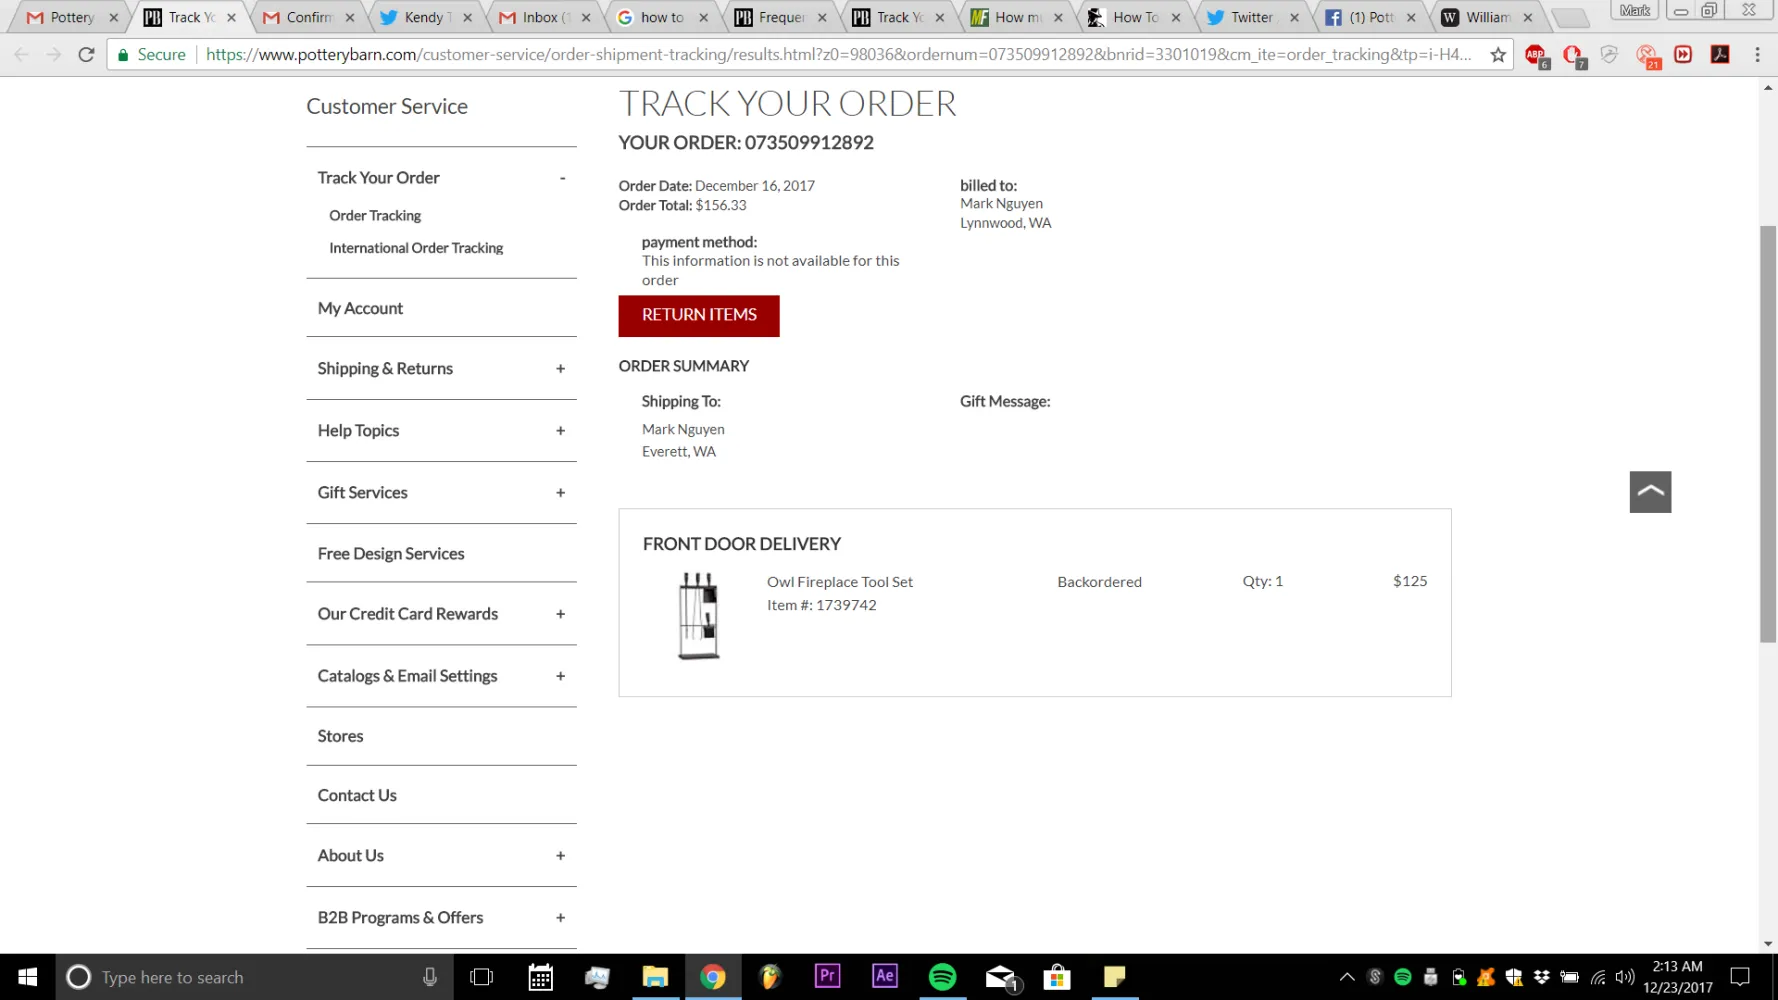Expand Catalogs & Email Settings section
The height and width of the screenshot is (1000, 1778).
click(560, 676)
